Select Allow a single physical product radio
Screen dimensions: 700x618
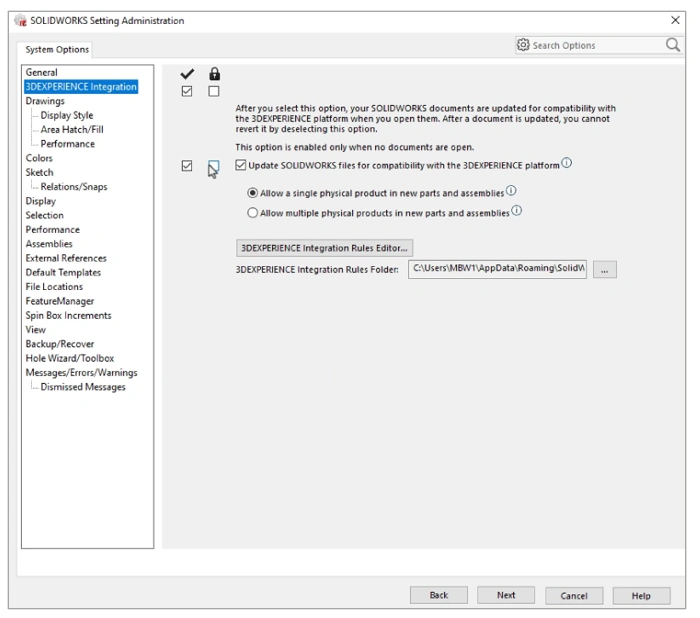[253, 193]
